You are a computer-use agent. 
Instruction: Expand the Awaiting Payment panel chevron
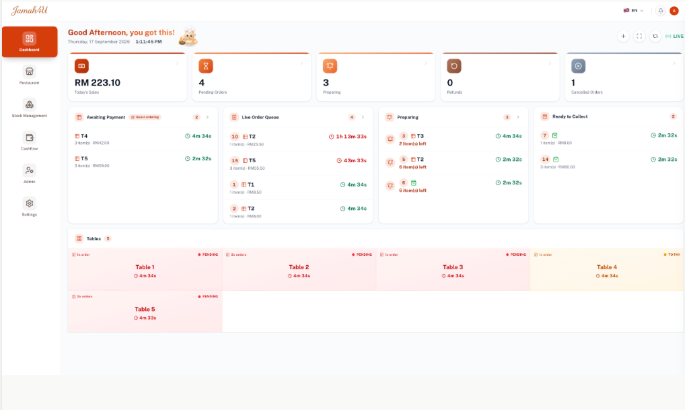coord(208,117)
